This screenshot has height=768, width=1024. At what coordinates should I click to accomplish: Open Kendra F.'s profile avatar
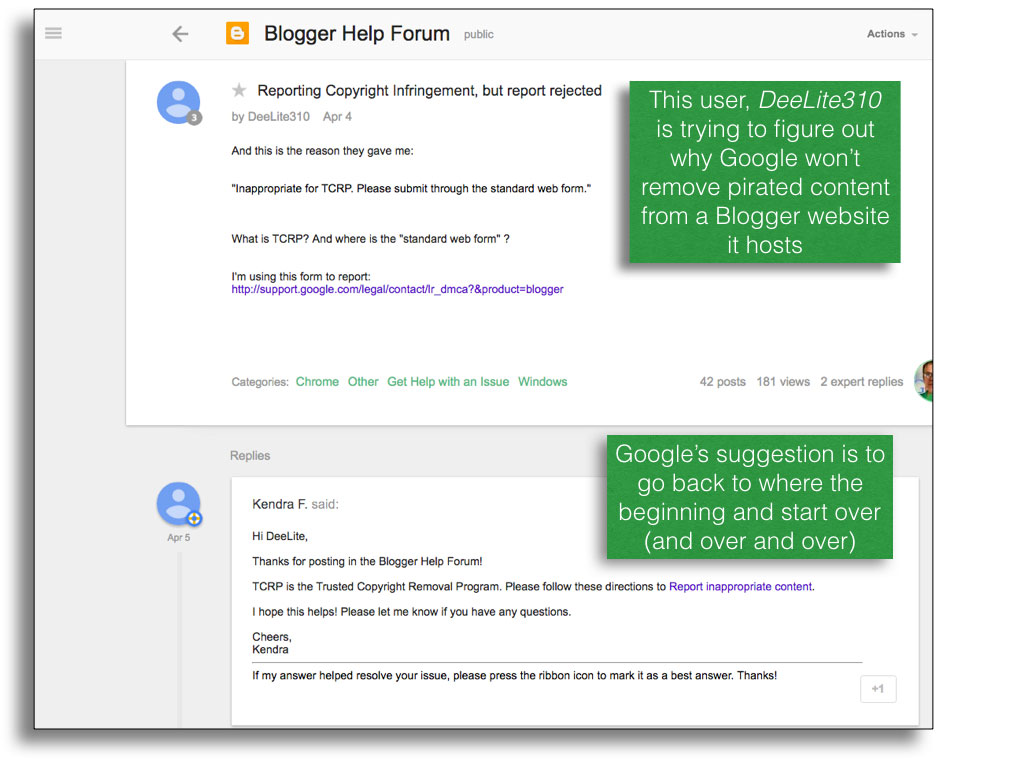[x=178, y=504]
